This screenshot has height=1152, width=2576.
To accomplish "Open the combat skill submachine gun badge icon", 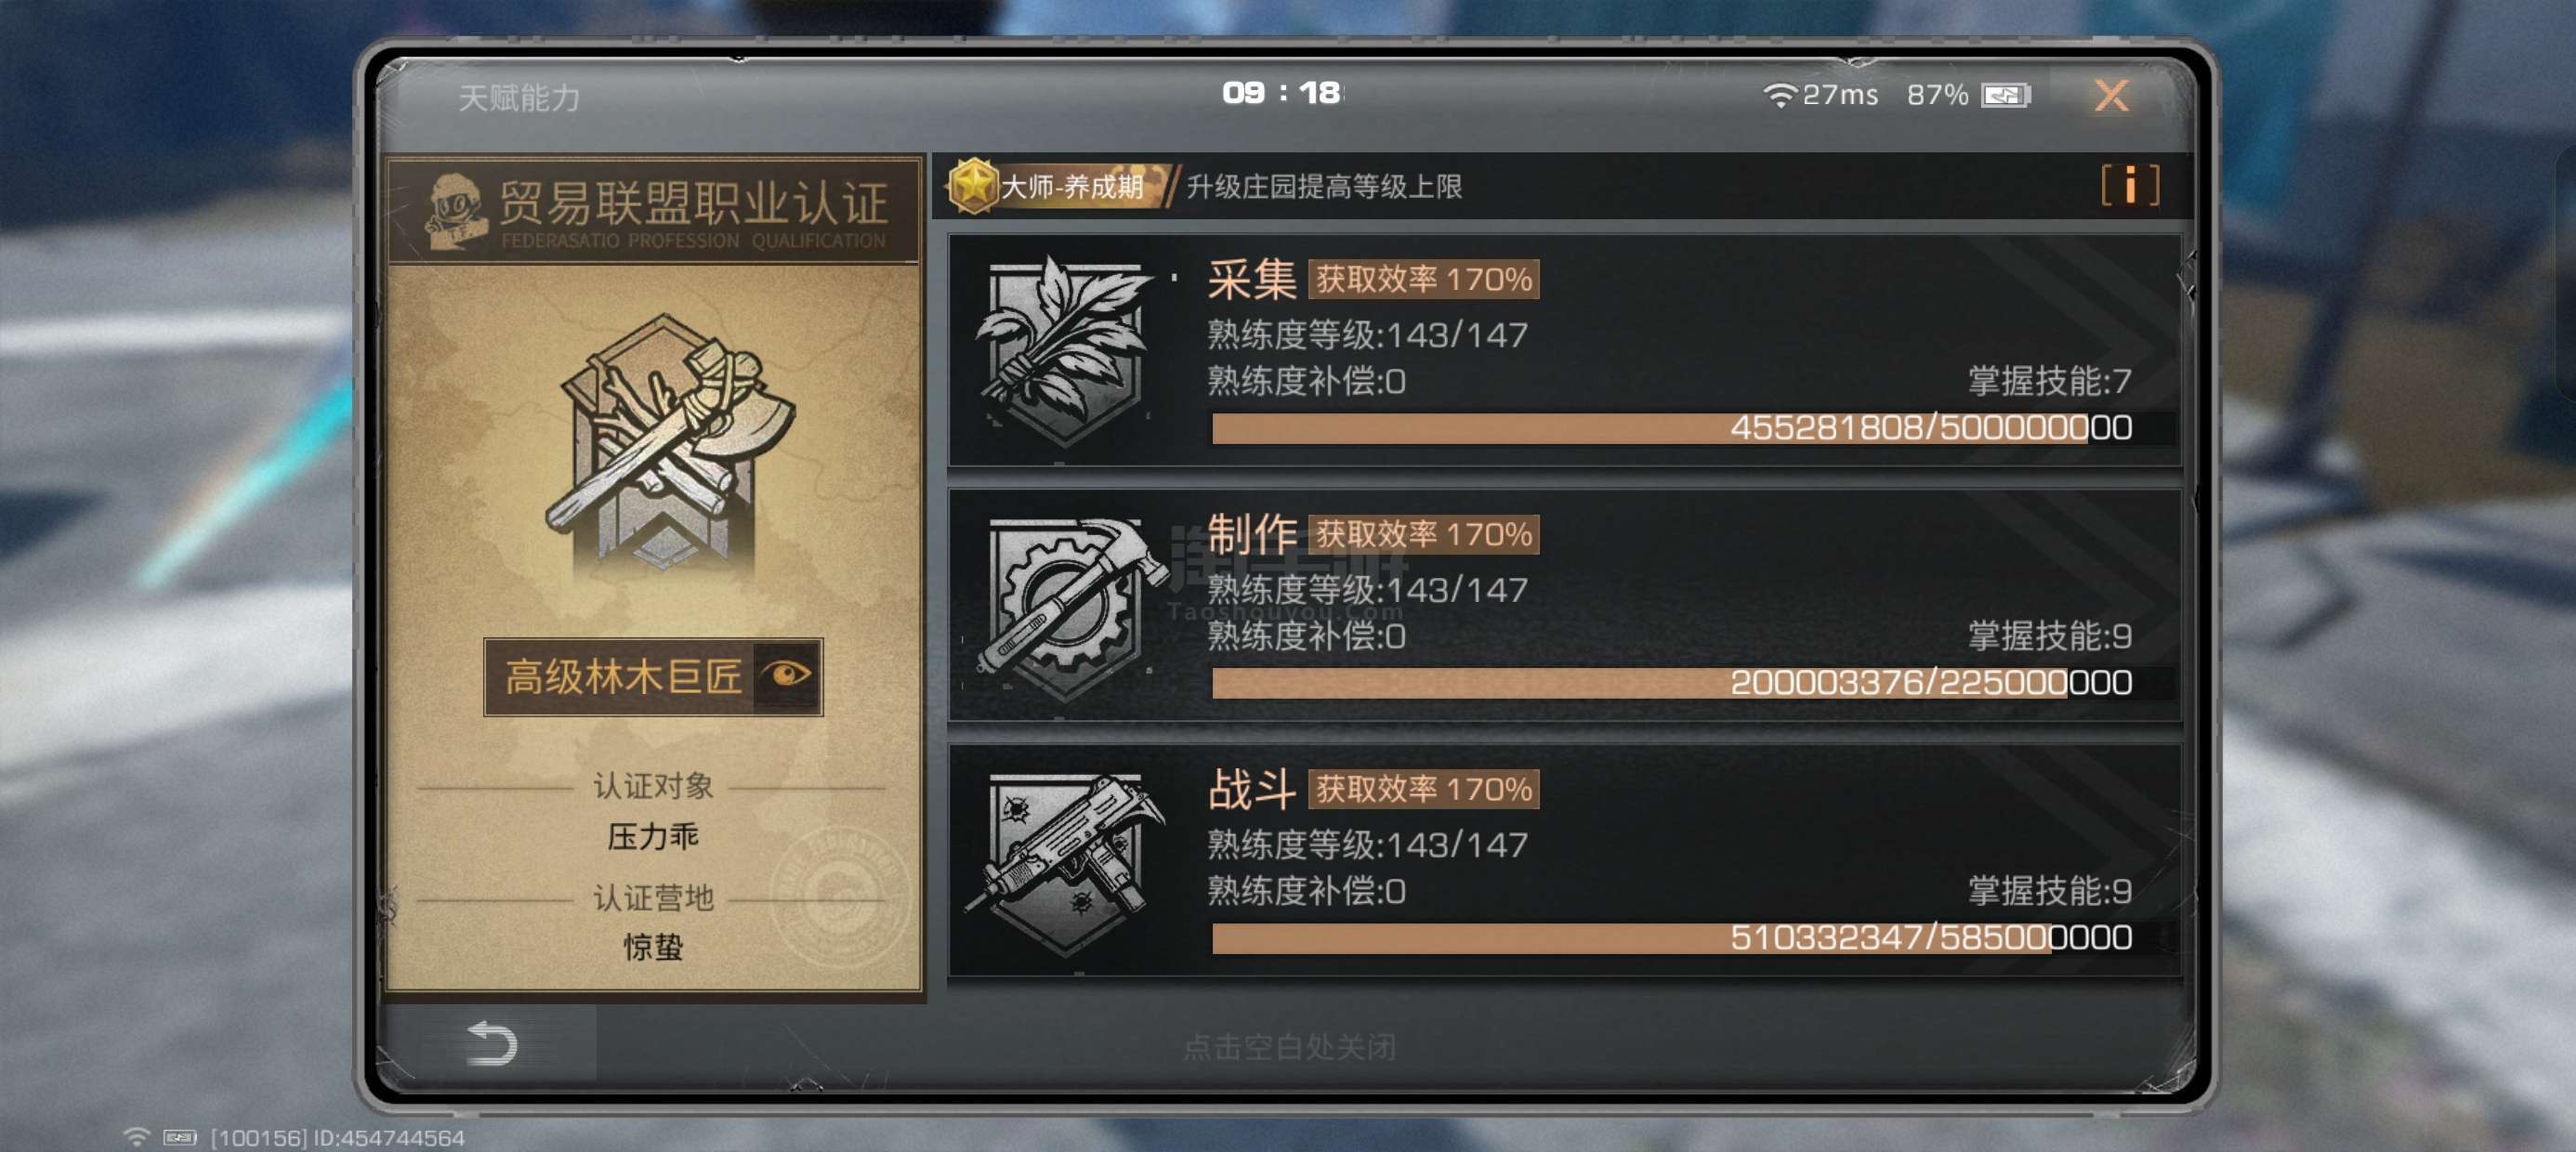I will 1066,862.
